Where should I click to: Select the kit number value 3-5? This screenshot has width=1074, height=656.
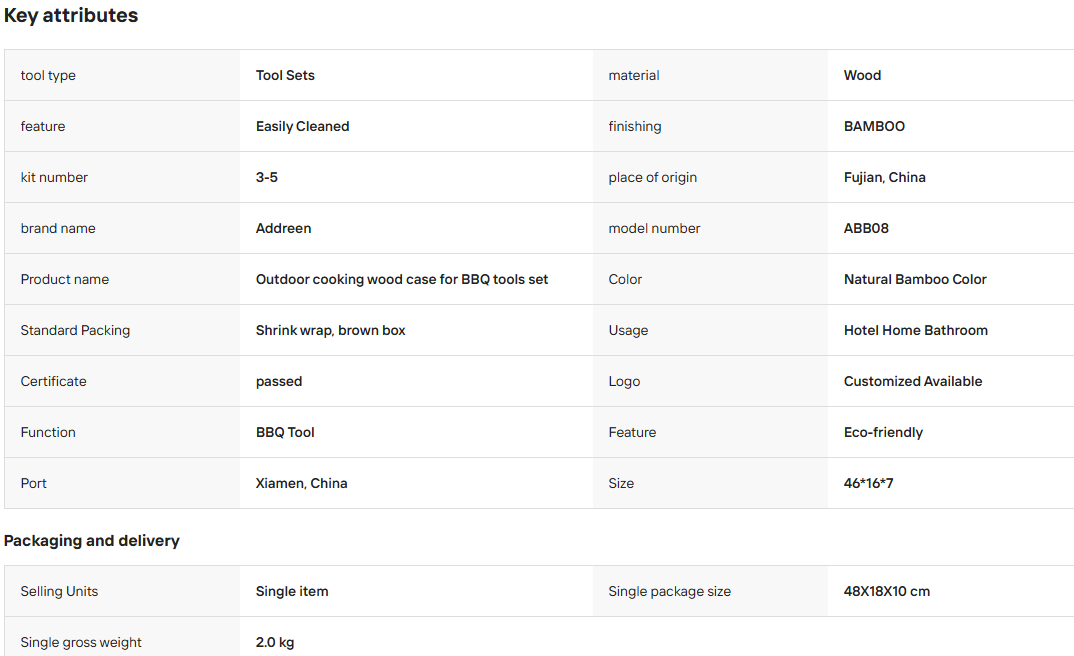pos(266,177)
